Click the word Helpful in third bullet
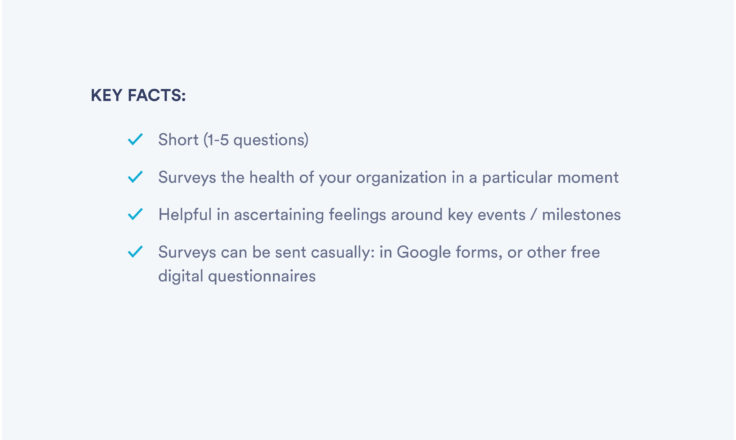Screen dimensions: 736x440 tap(185, 215)
